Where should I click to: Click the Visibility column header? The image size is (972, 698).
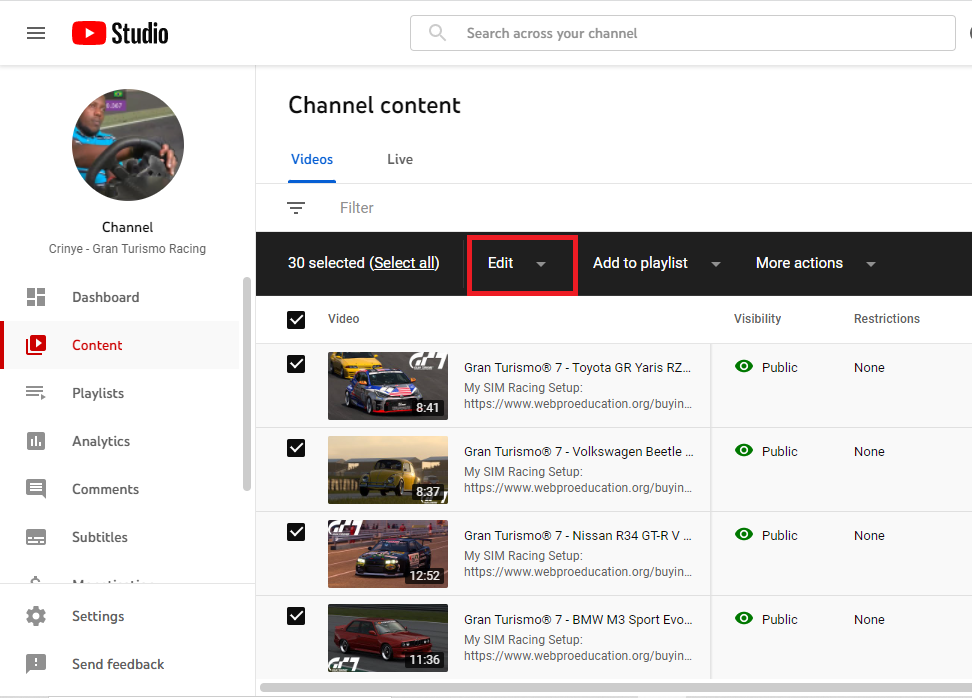pyautogui.click(x=758, y=319)
